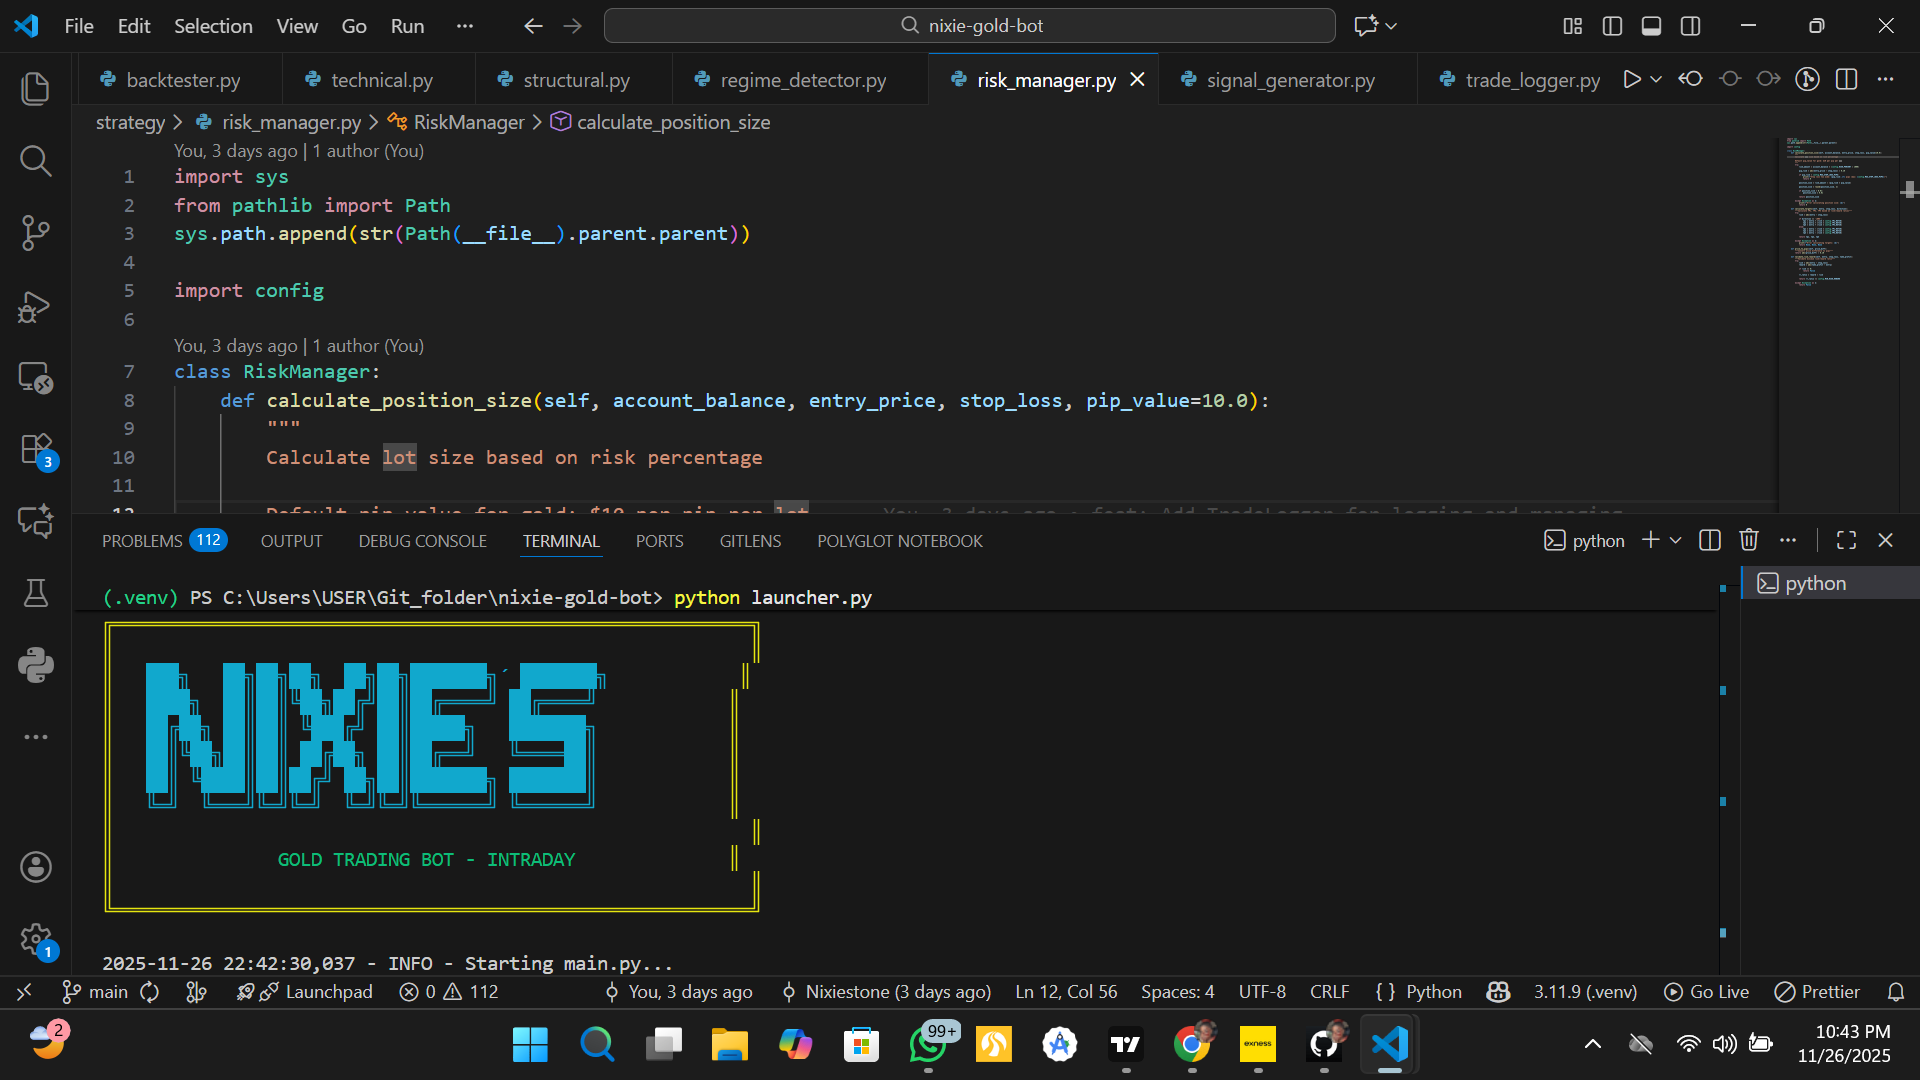Go back in navigation history
Image resolution: width=1920 pixels, height=1080 pixels.
click(533, 26)
